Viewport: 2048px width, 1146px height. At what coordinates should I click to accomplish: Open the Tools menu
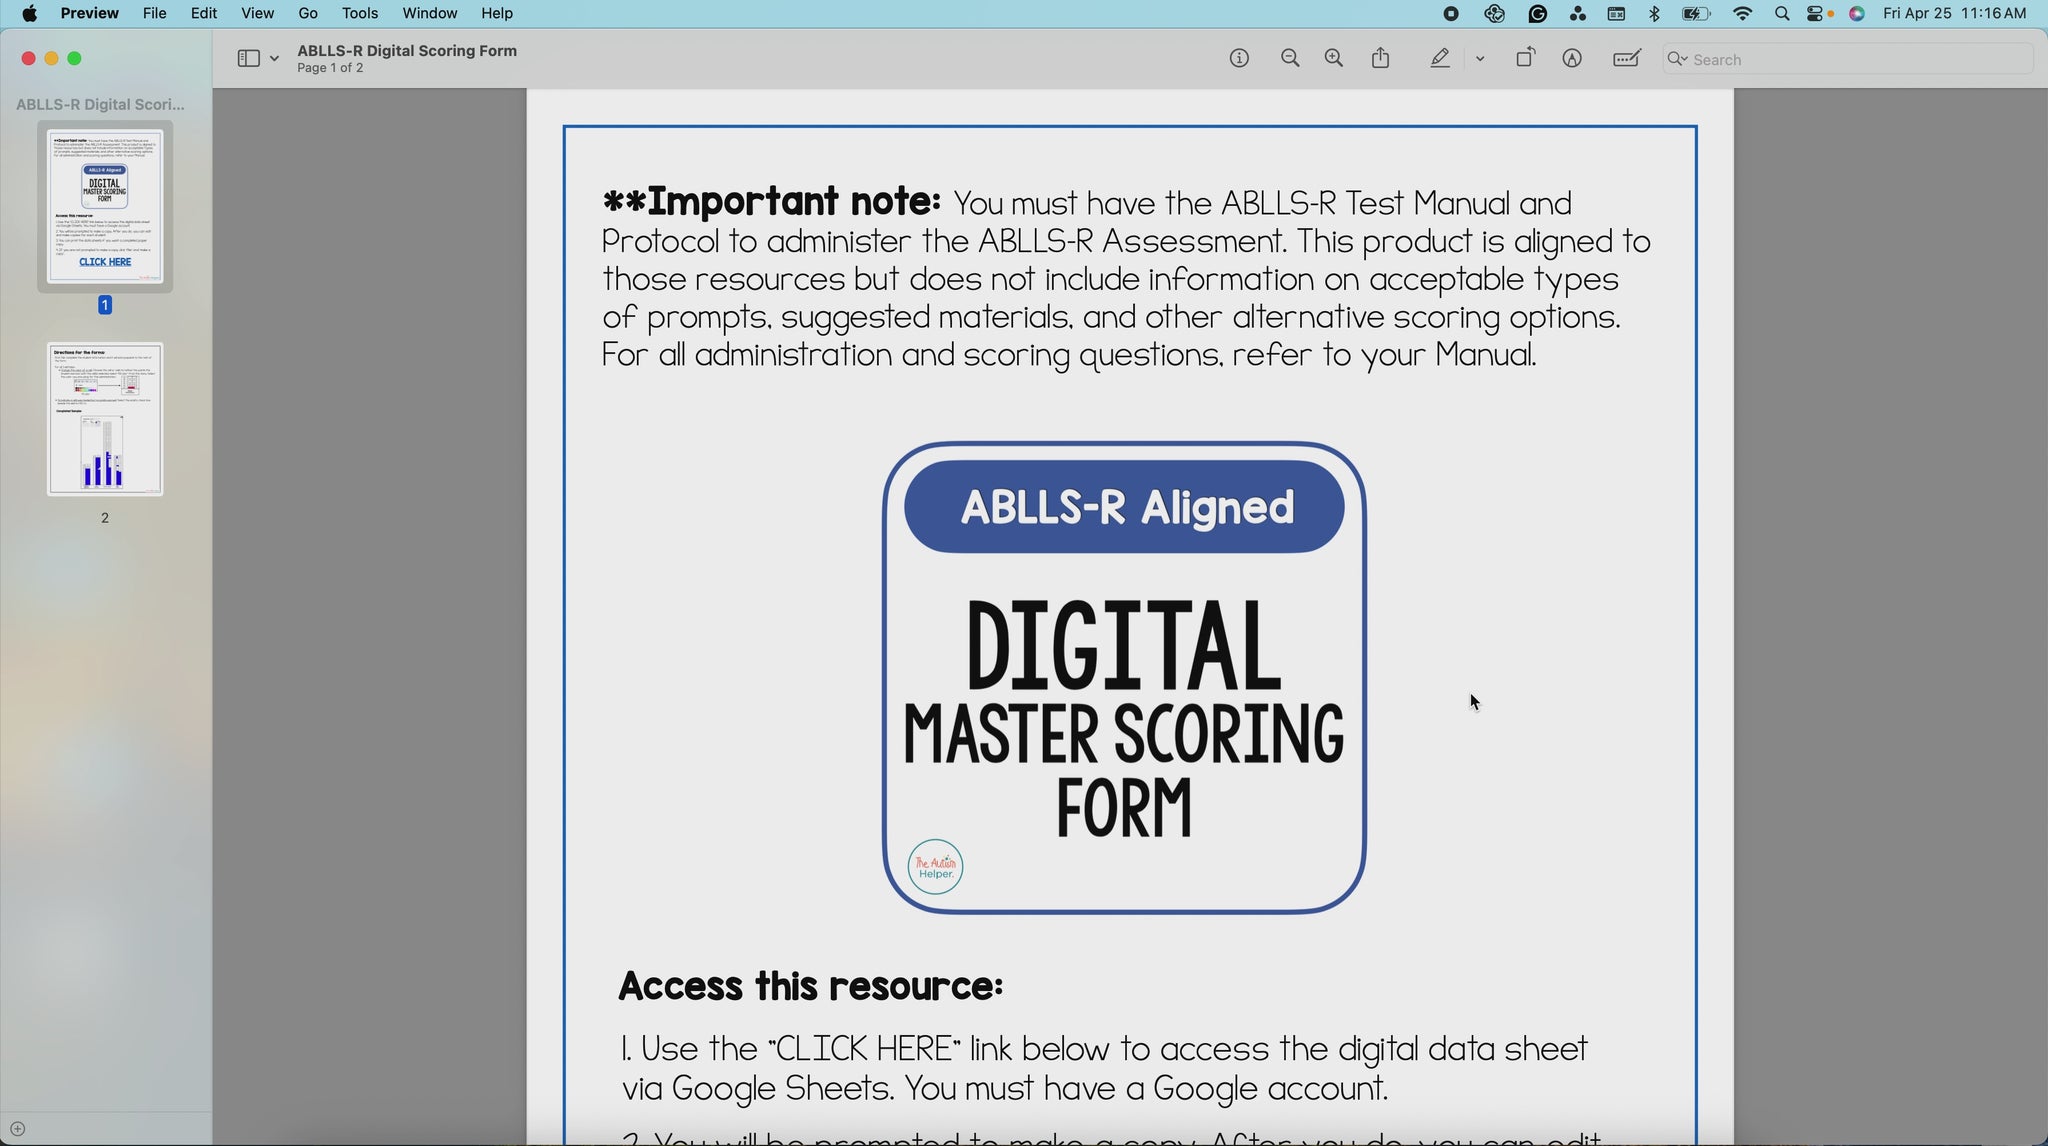point(359,13)
